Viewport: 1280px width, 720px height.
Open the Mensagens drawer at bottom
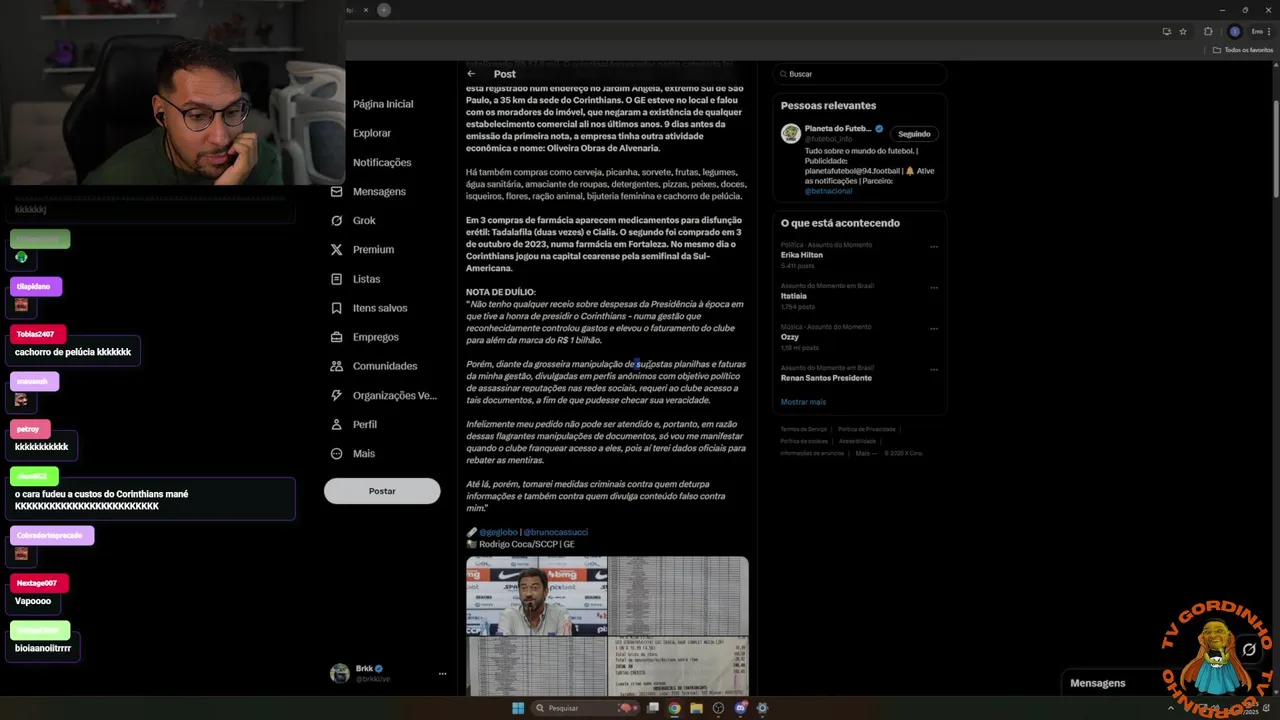[1098, 683]
